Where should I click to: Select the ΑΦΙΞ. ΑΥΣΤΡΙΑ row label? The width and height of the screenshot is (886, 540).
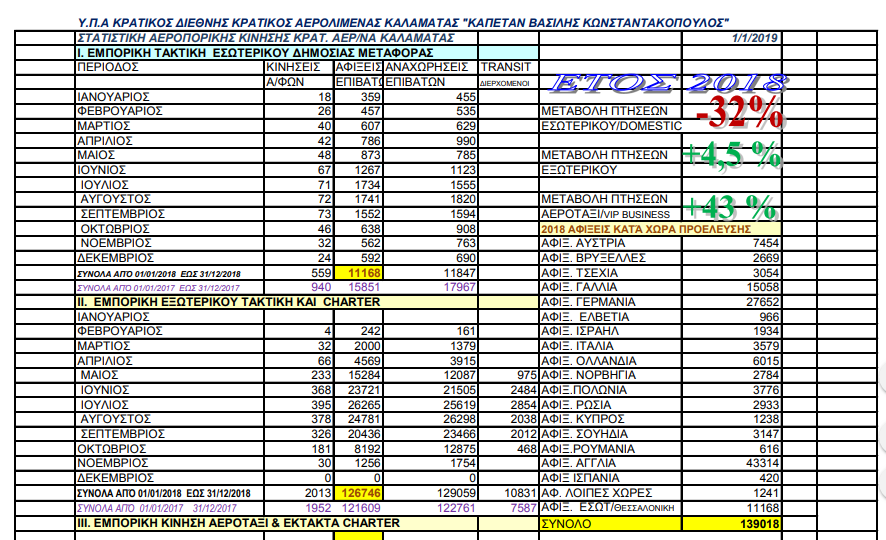583,243
